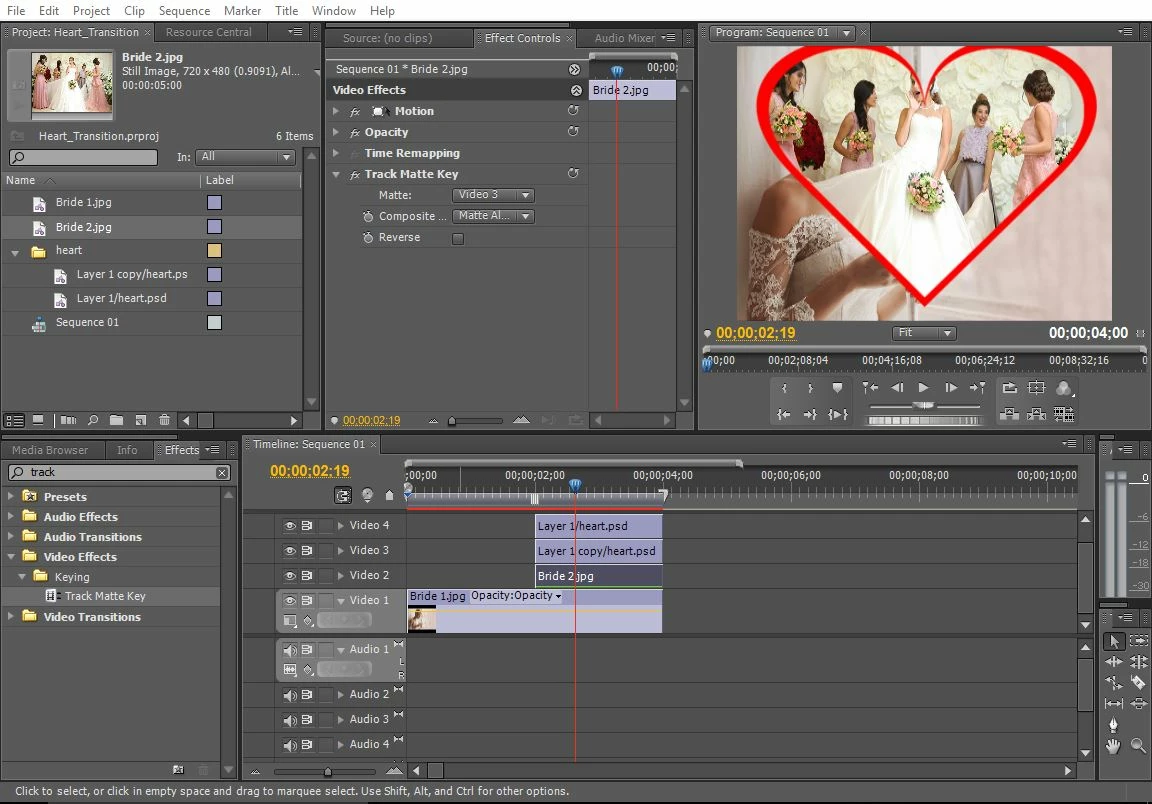The width and height of the screenshot is (1152, 804).
Task: Select the Rolling Edit tool
Action: (x=1138, y=661)
